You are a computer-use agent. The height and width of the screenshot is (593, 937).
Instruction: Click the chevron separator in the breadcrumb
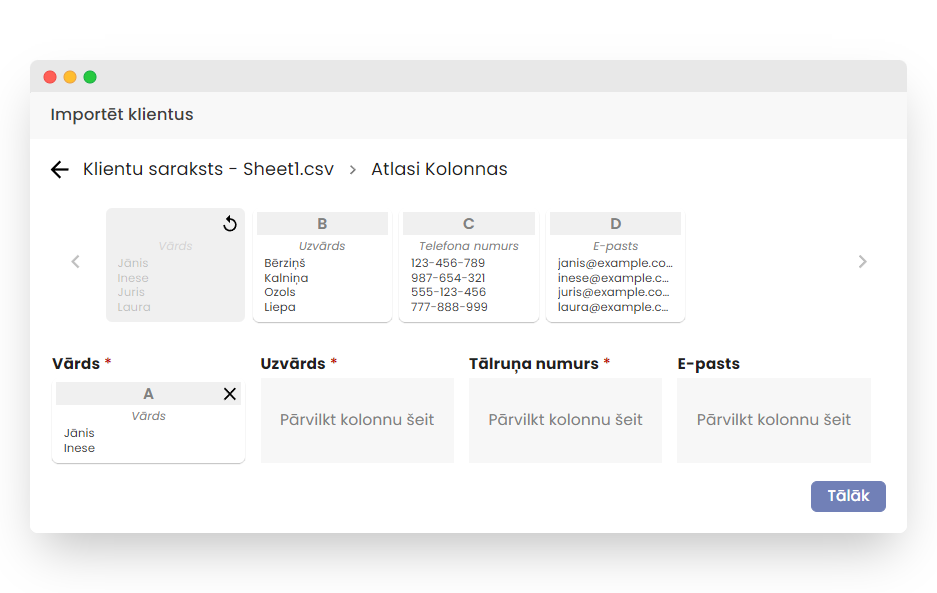click(351, 170)
